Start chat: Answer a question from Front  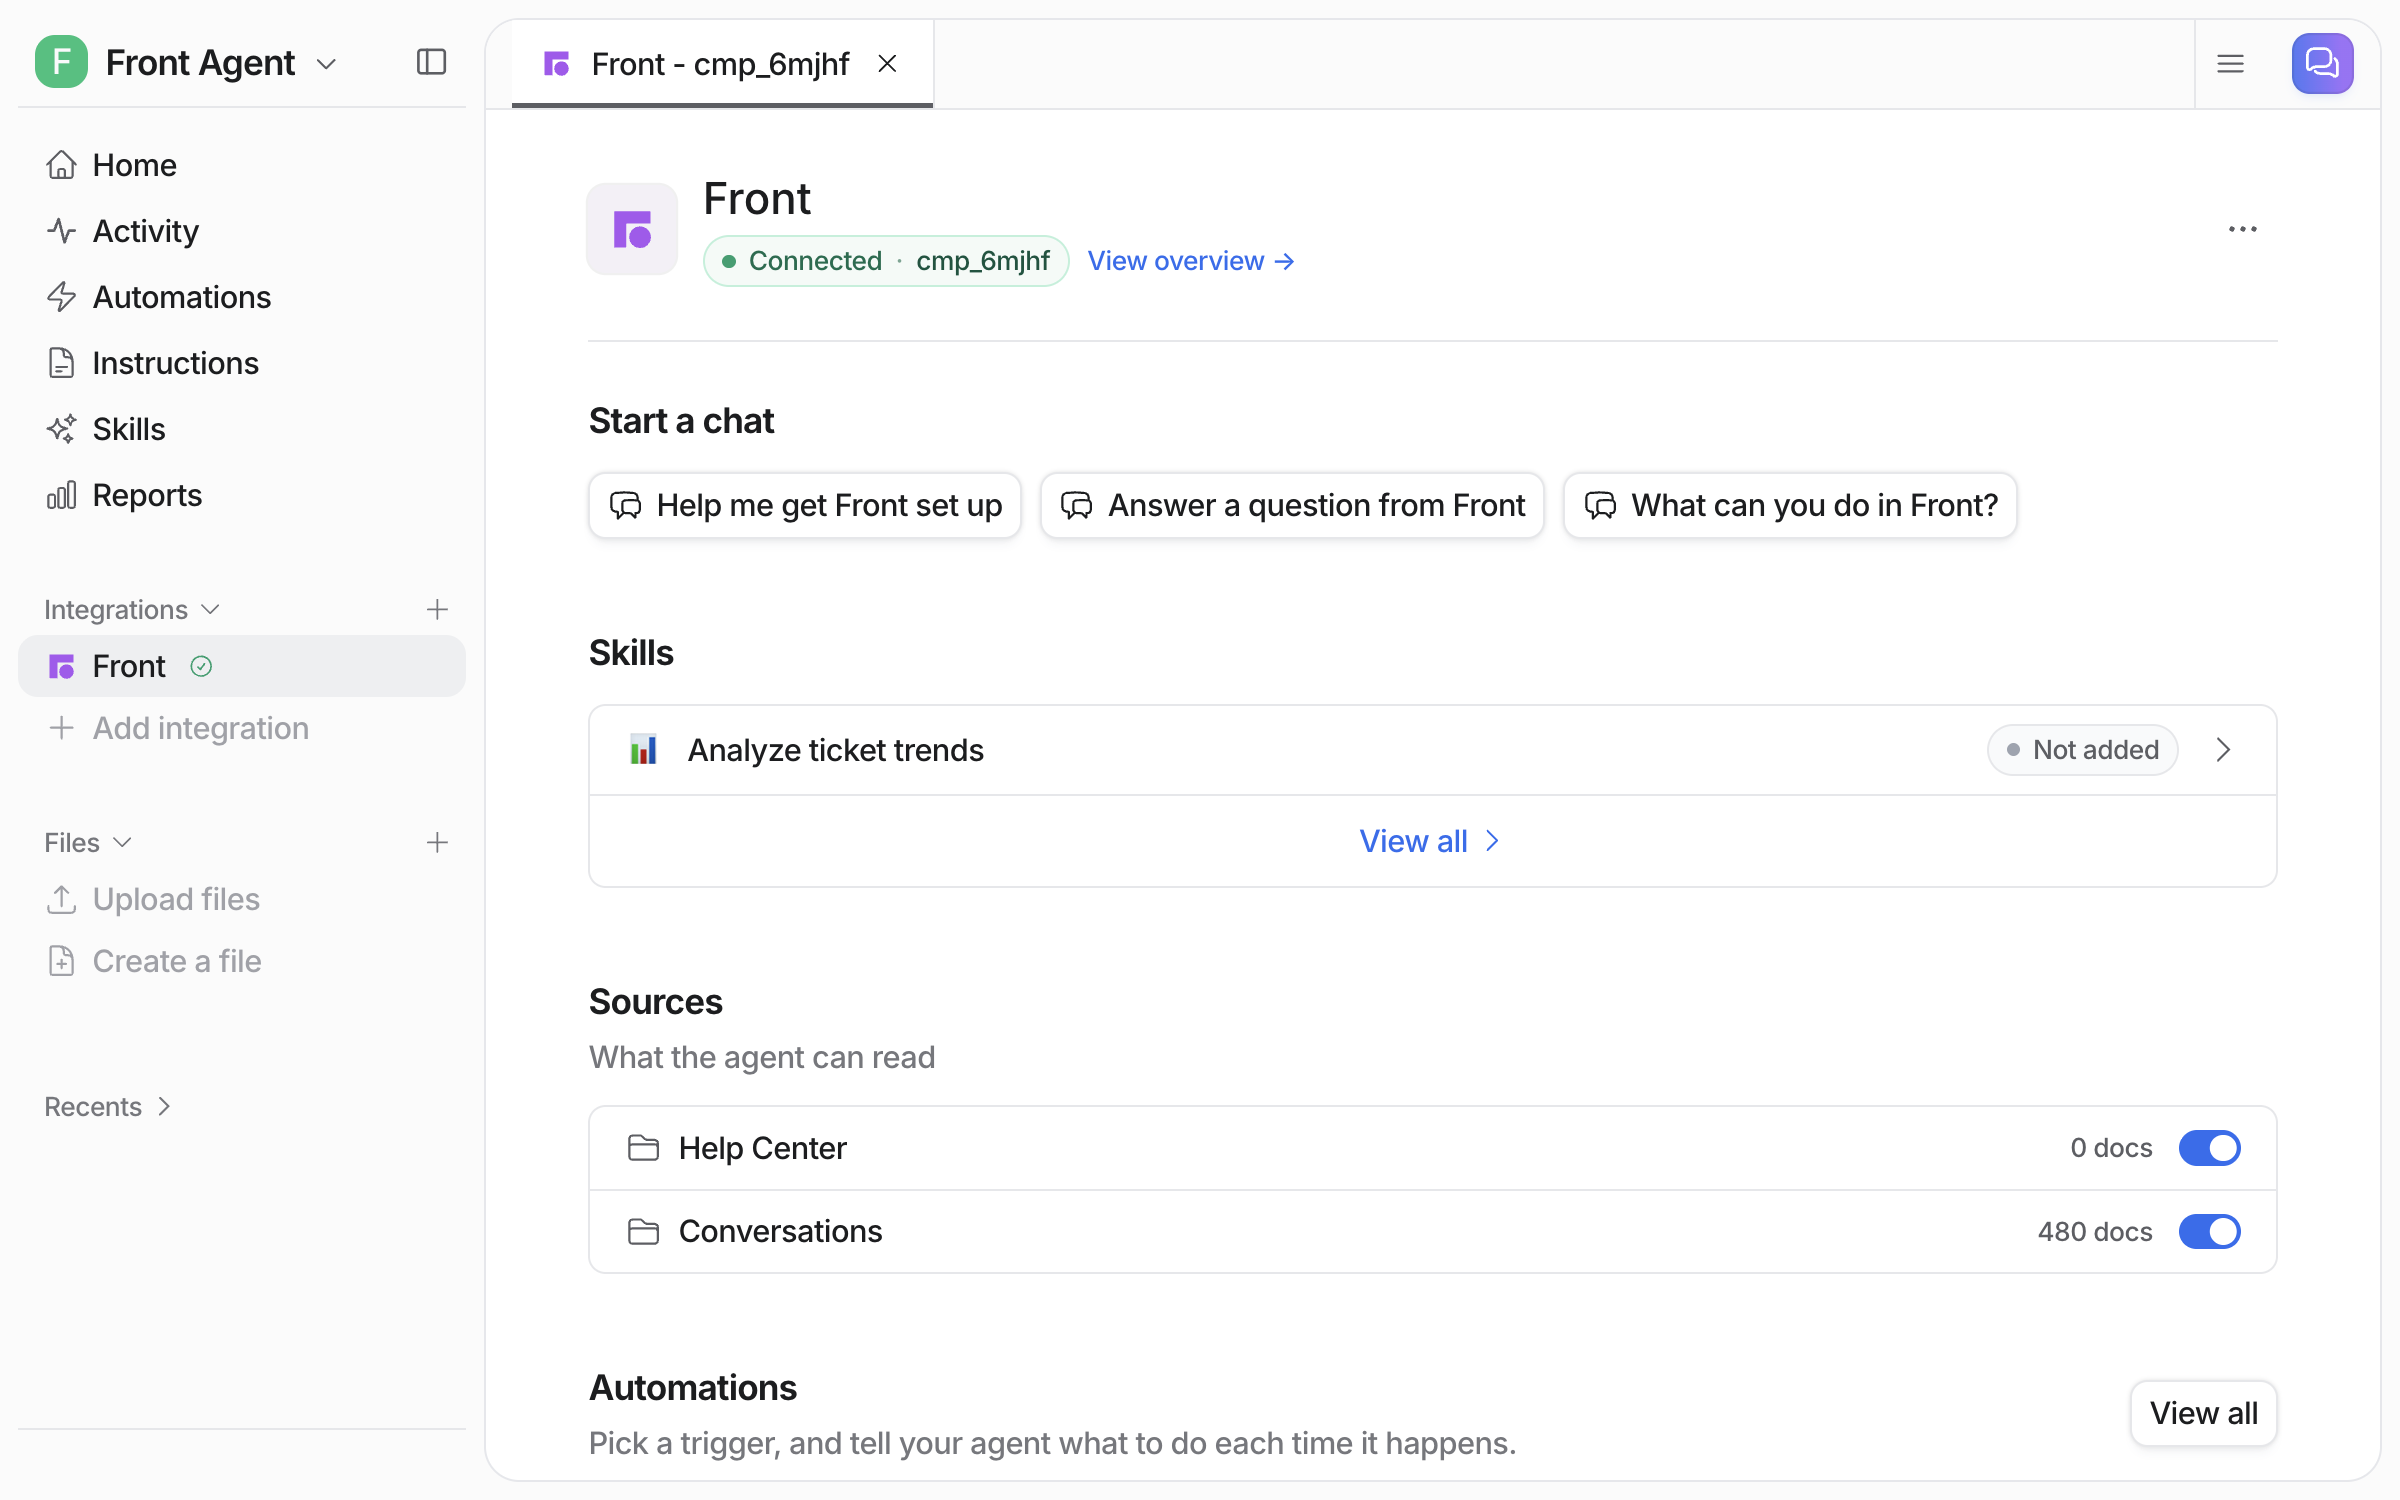click(x=1292, y=505)
